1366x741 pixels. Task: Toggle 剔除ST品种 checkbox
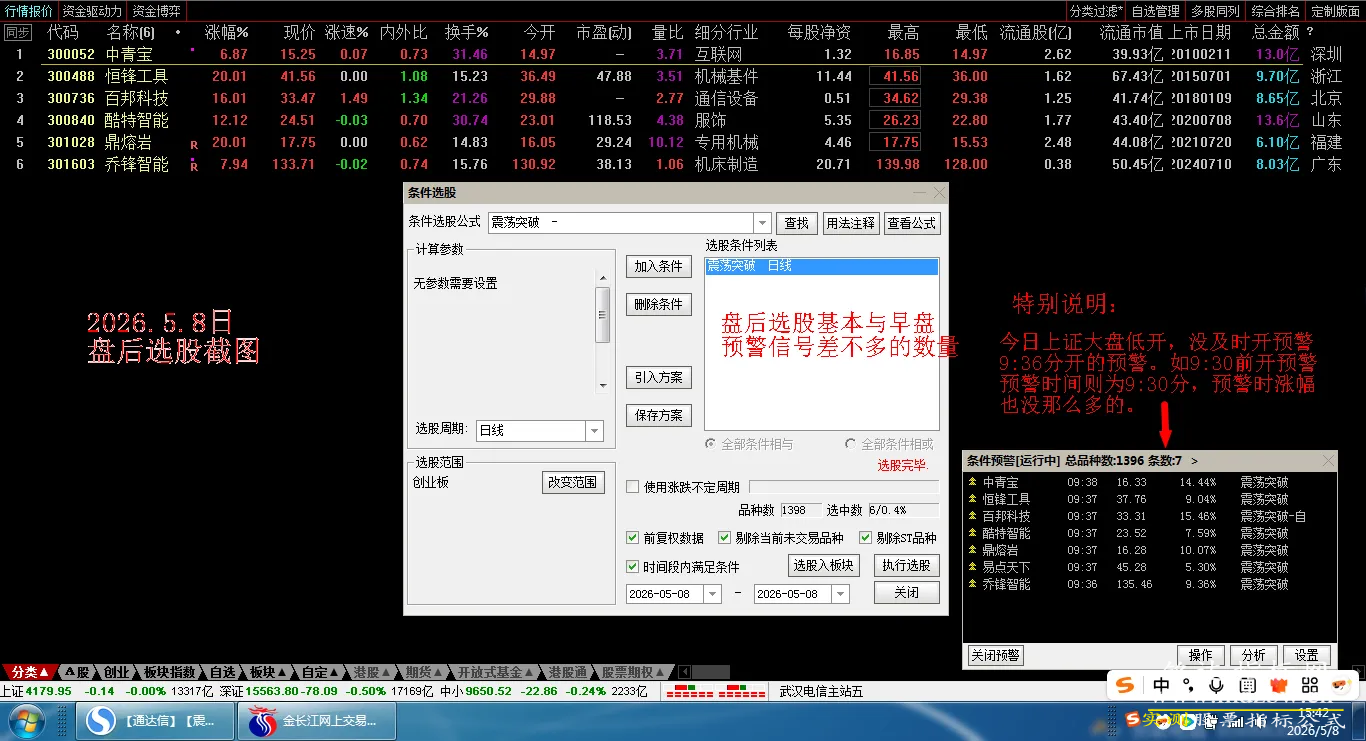click(x=866, y=538)
